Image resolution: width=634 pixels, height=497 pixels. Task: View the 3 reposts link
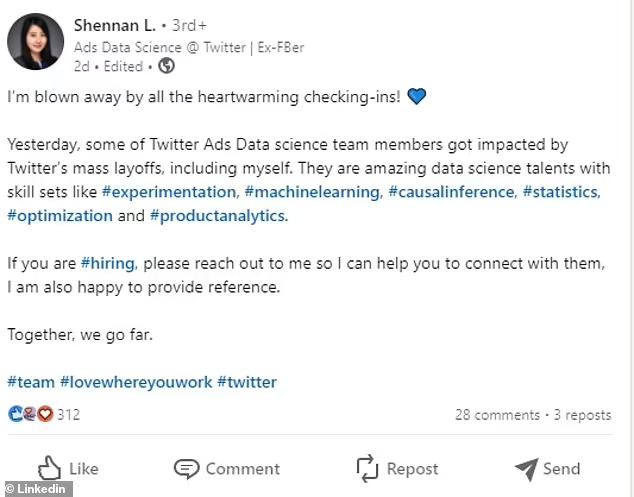point(582,414)
